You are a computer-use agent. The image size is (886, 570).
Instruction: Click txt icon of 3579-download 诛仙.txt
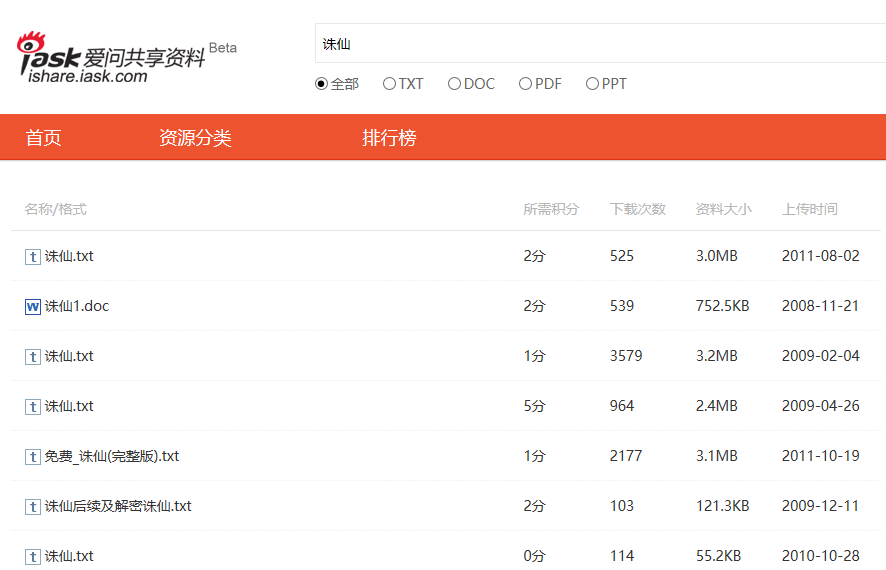pos(33,357)
